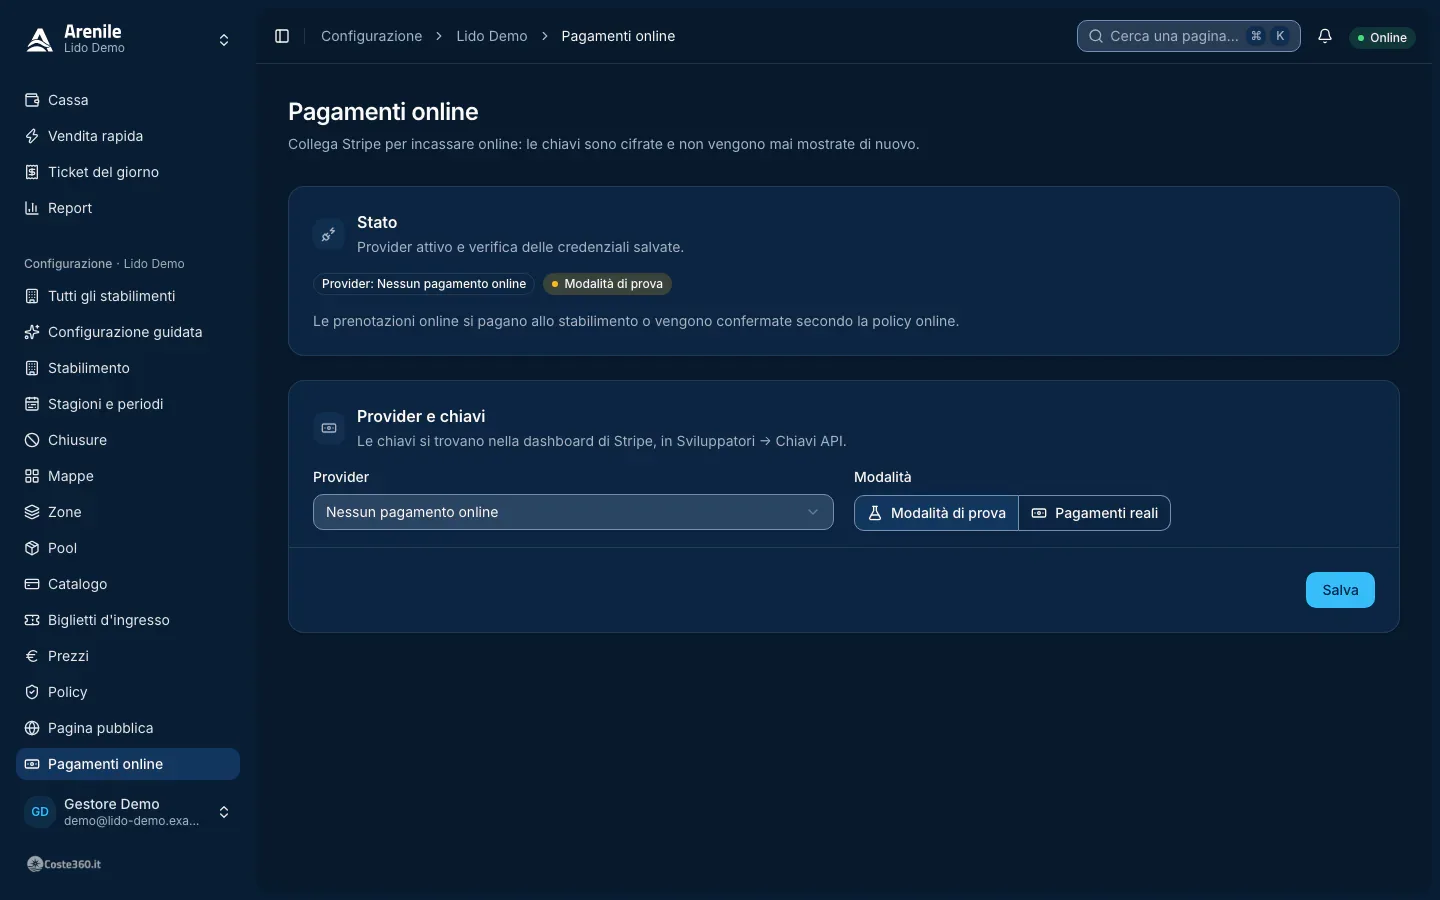The image size is (1440, 900).
Task: Open the Provider dropdown
Action: tap(573, 512)
